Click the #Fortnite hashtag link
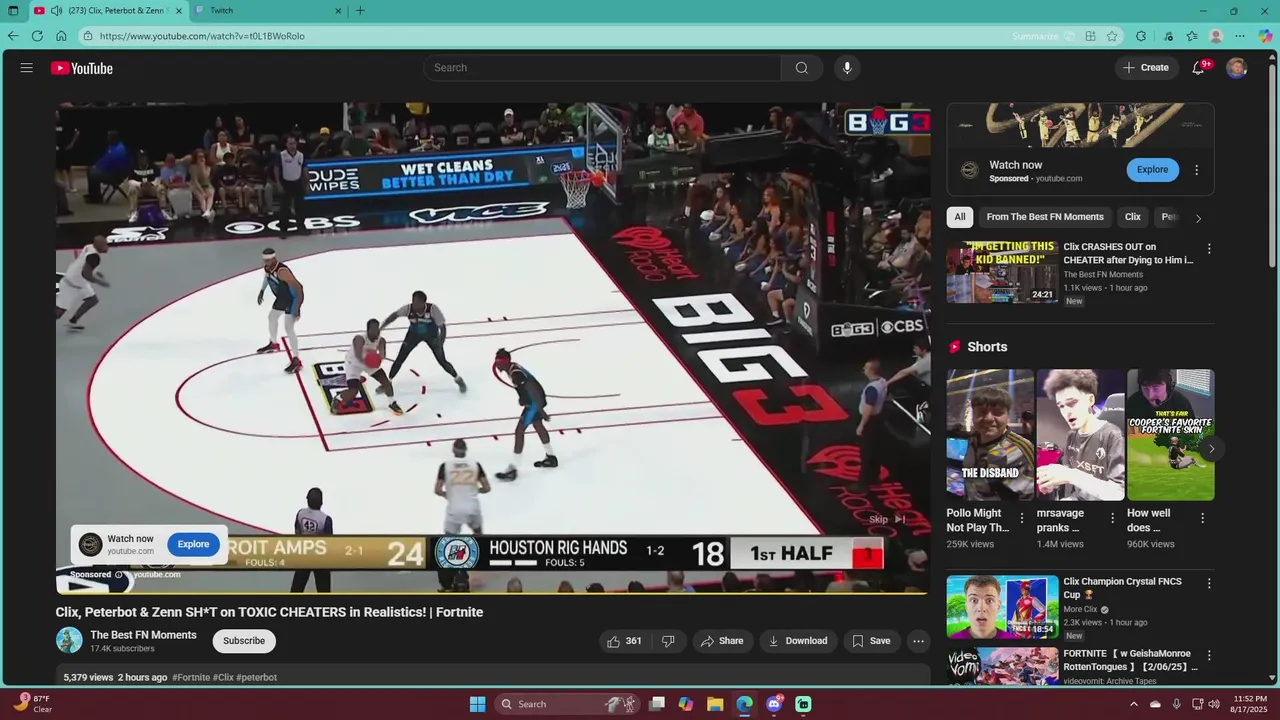1280x720 pixels. pyautogui.click(x=191, y=678)
